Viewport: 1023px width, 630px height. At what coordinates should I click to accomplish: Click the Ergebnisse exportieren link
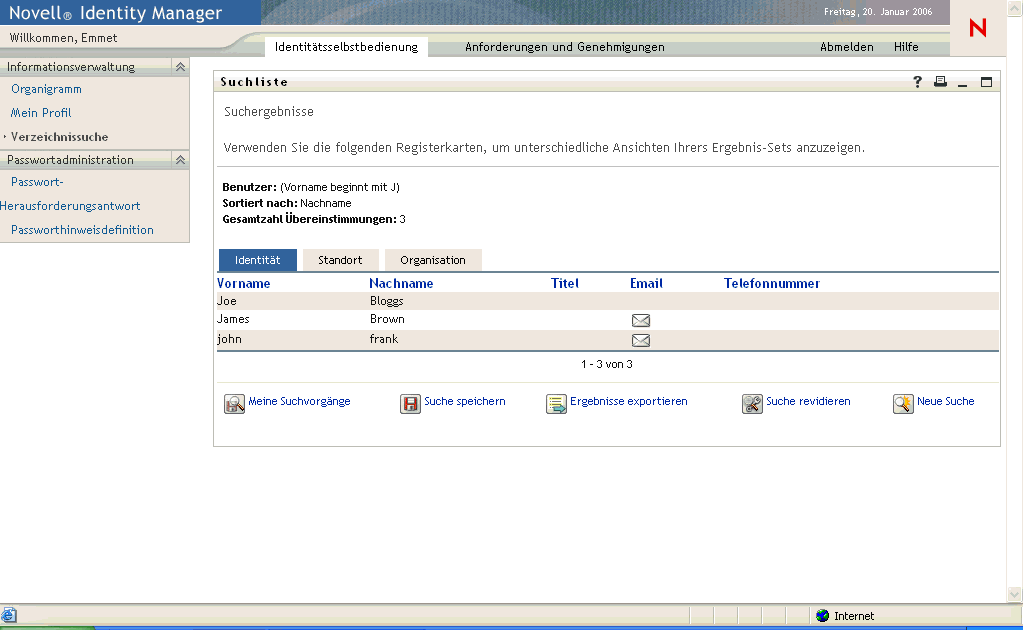[x=629, y=401]
